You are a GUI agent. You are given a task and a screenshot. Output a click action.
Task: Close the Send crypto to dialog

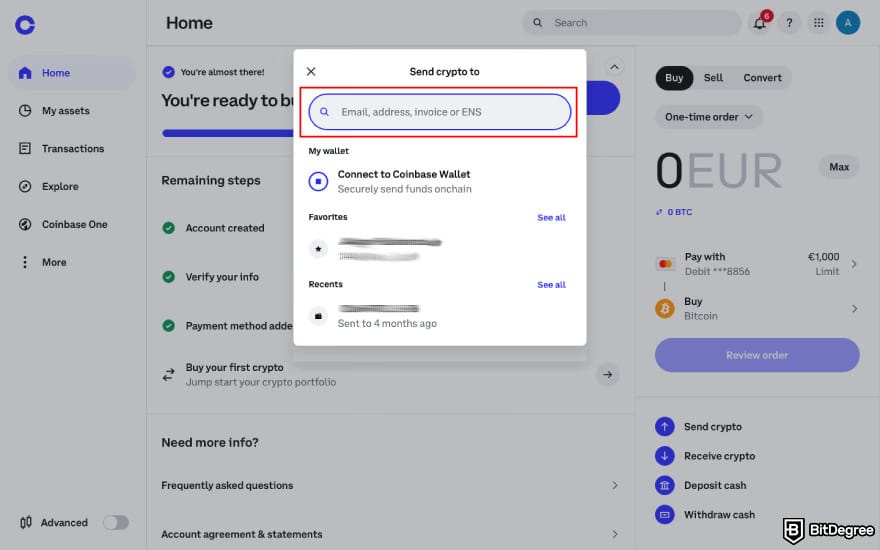coord(311,71)
